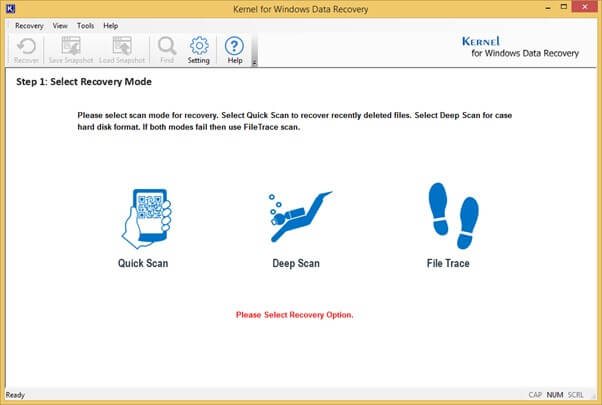Click the scan mode instruction paragraph

click(x=294, y=121)
